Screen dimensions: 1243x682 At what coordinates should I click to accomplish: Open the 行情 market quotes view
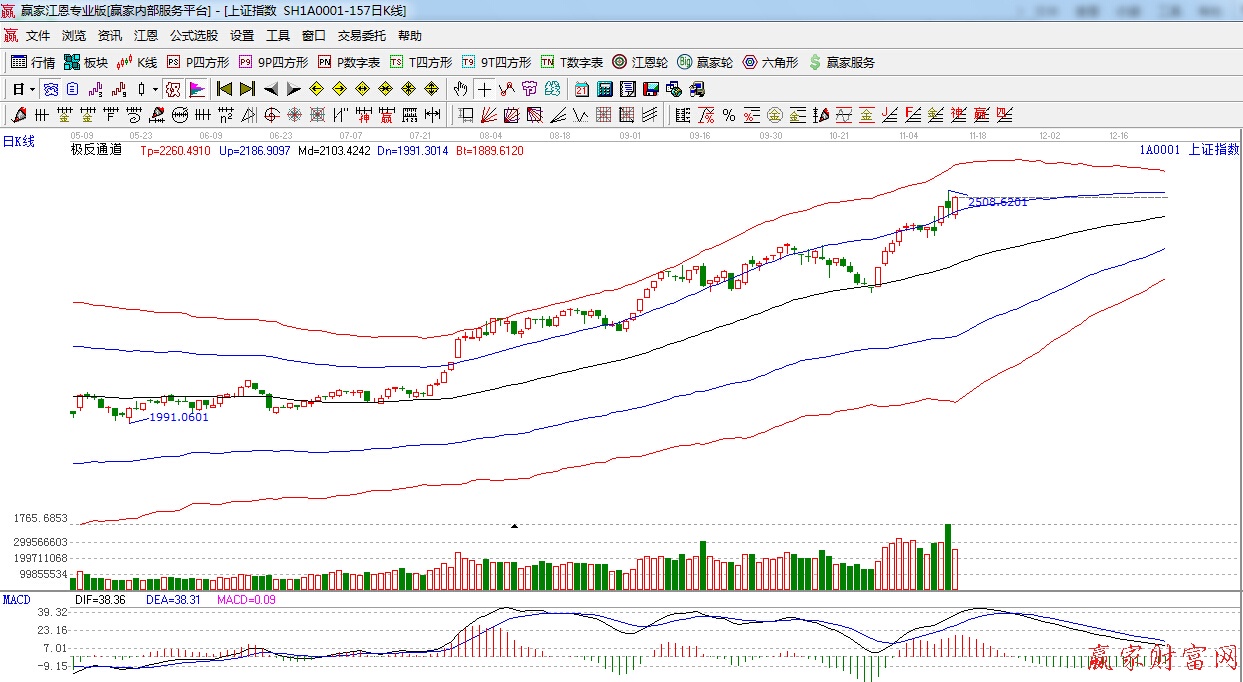(33, 62)
